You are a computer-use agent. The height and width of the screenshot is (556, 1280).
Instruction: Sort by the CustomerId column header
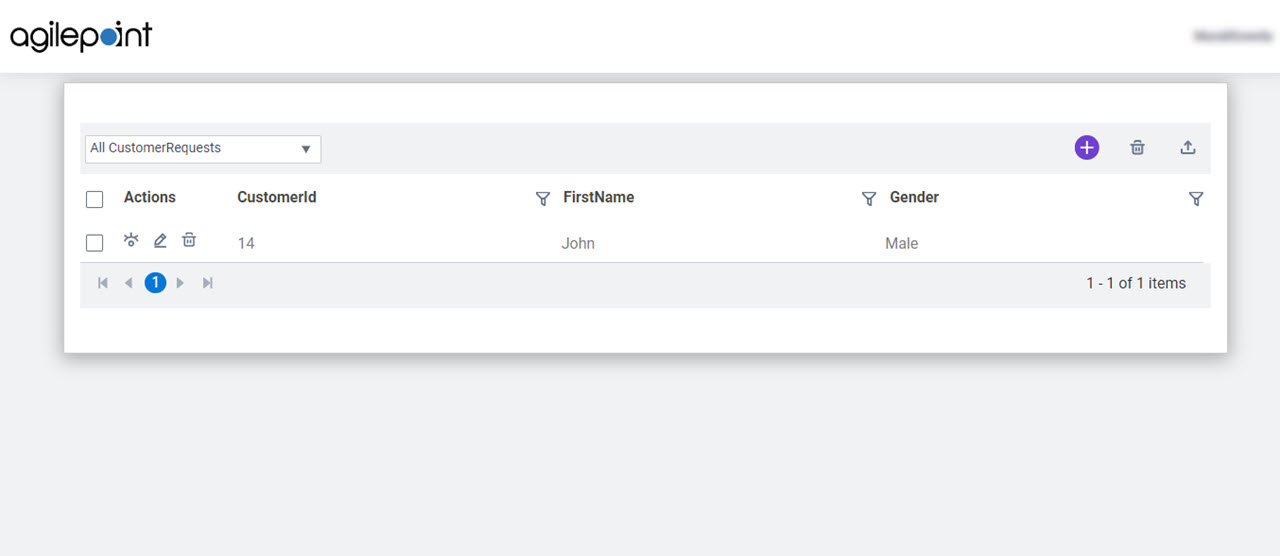coord(277,198)
